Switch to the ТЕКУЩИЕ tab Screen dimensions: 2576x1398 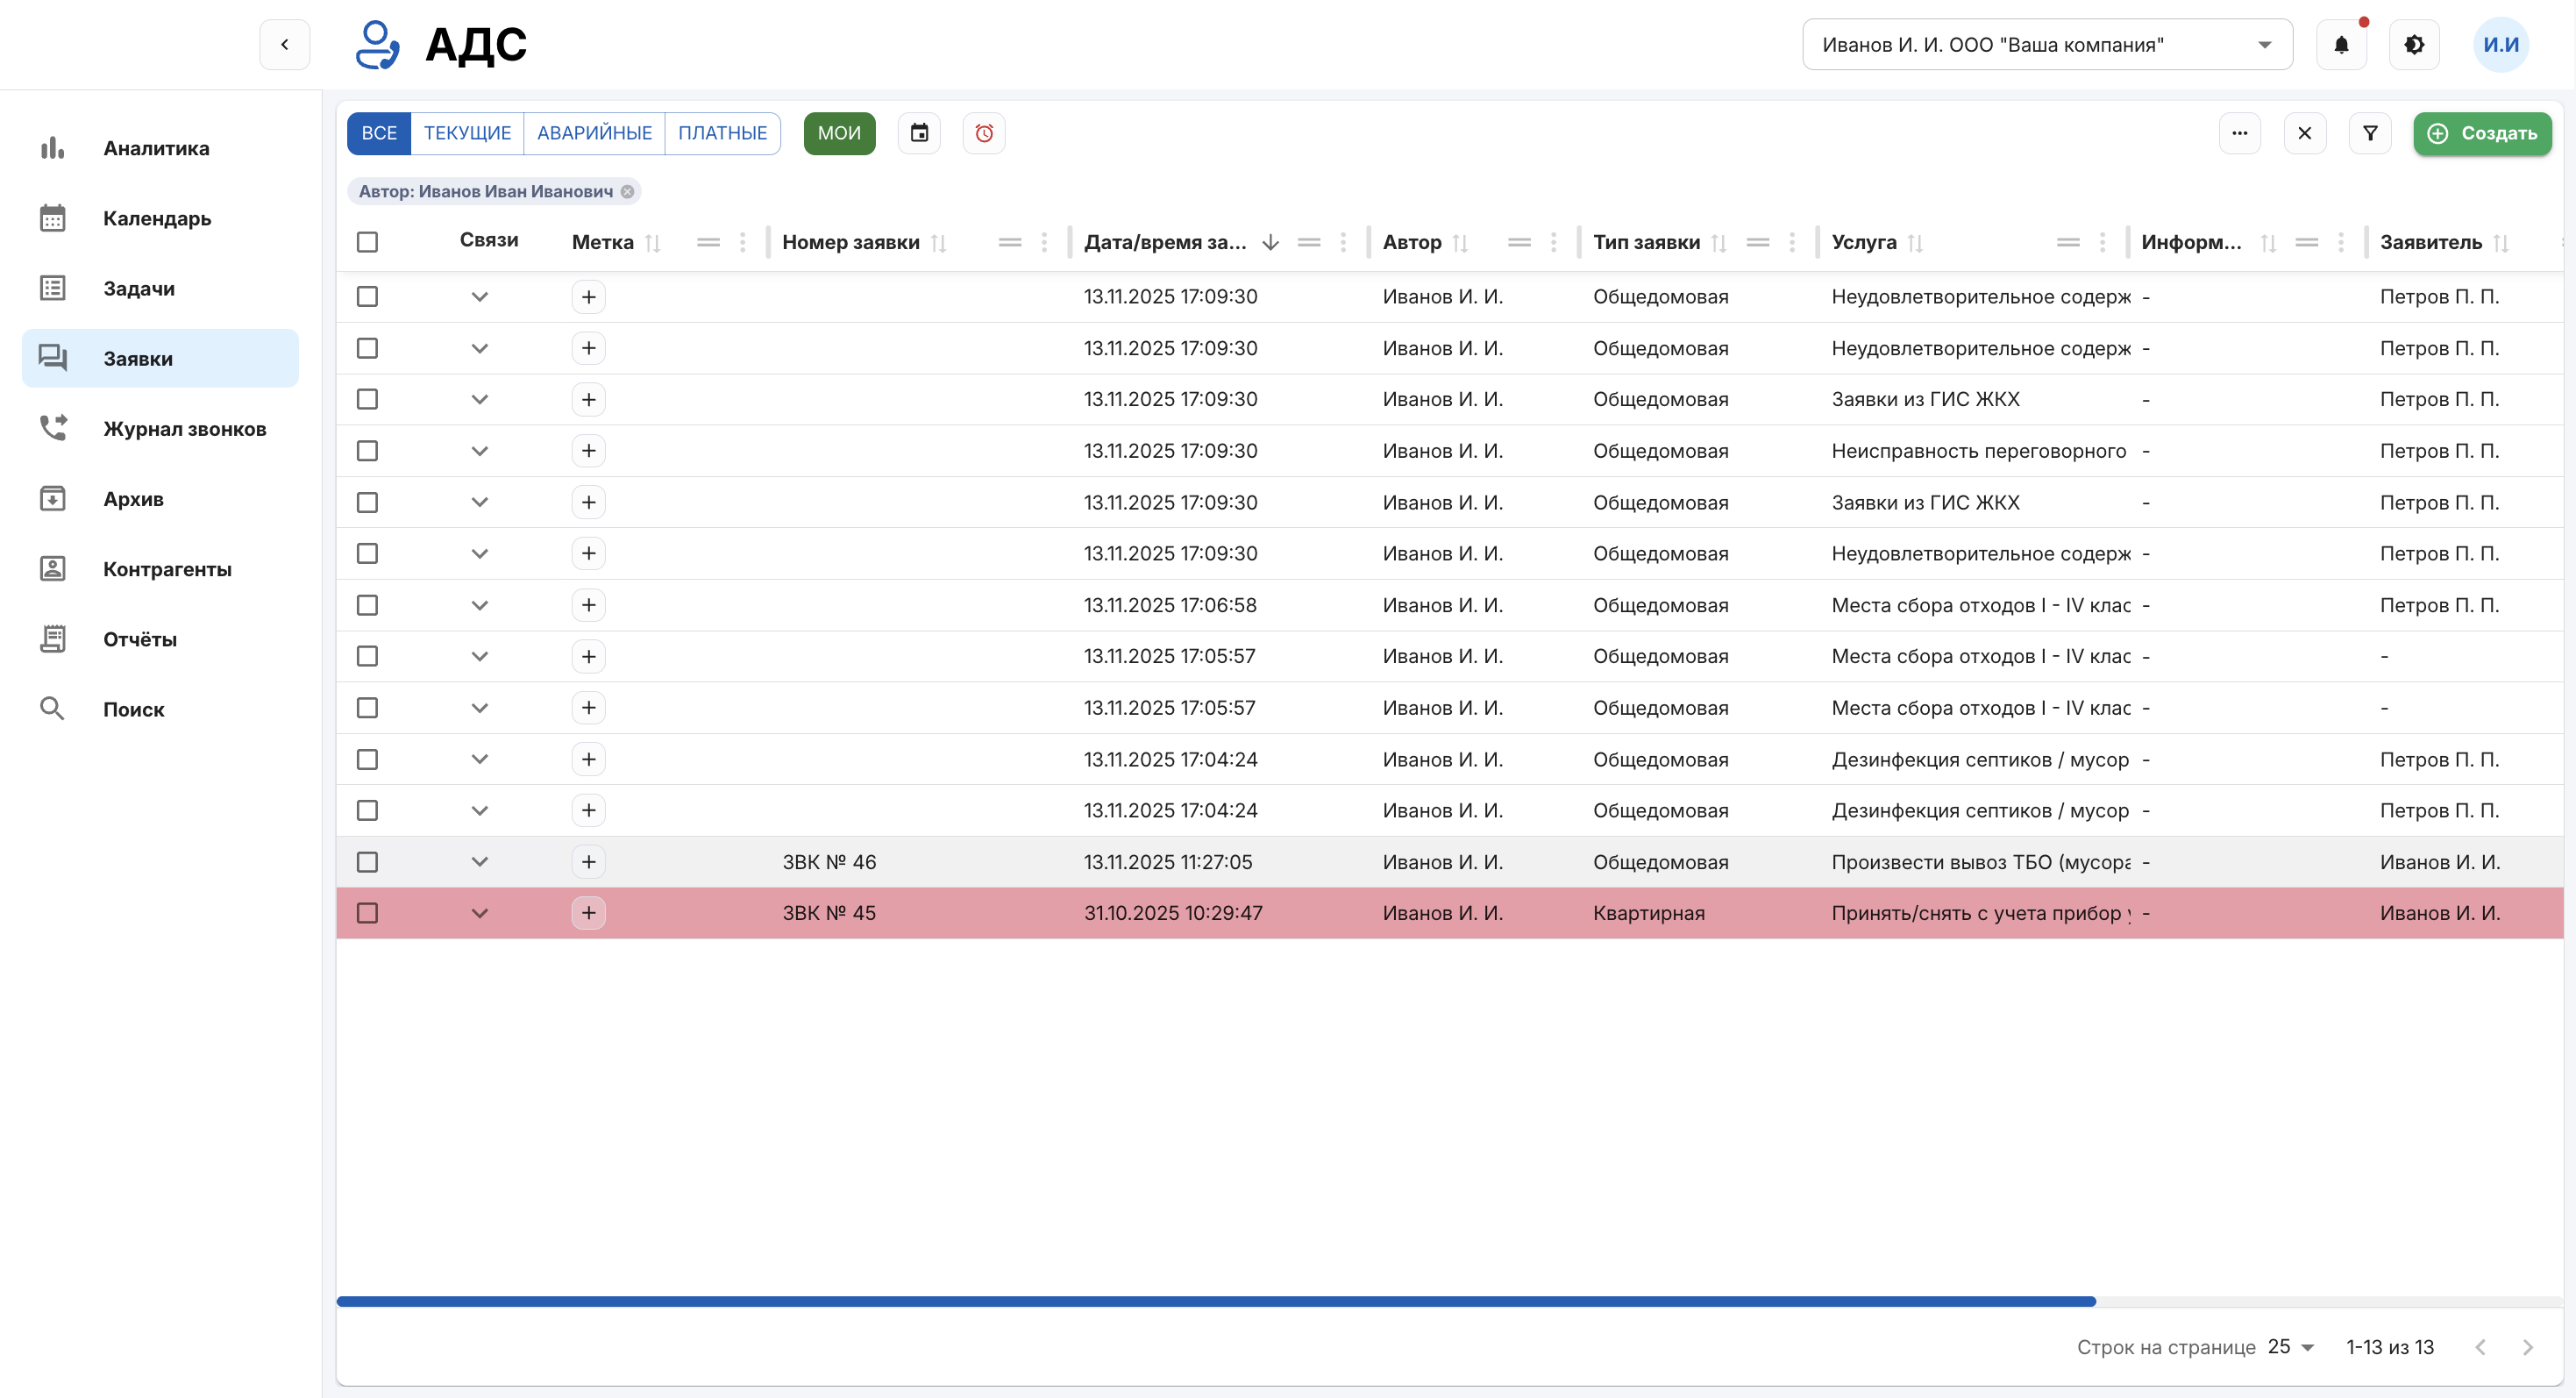(467, 133)
